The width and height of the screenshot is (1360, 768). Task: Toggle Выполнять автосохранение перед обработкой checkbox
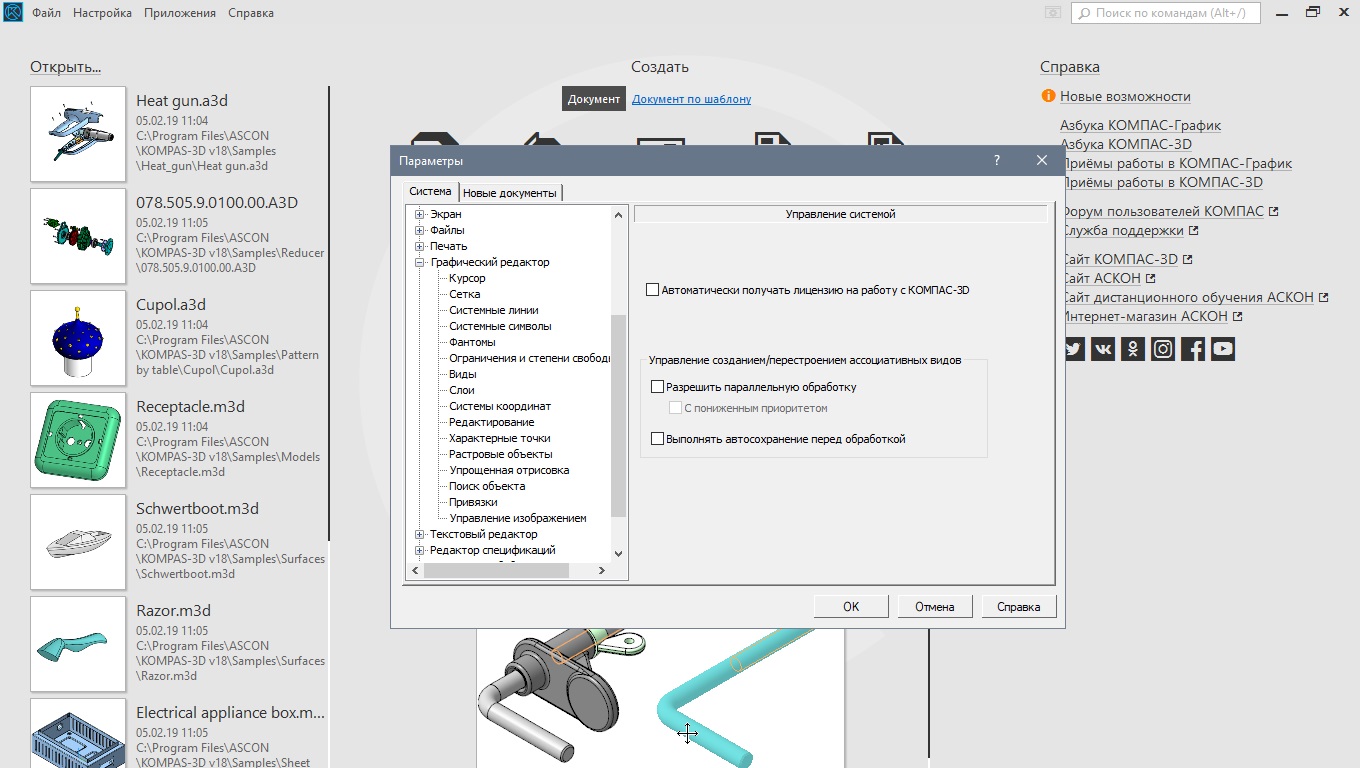pos(657,439)
